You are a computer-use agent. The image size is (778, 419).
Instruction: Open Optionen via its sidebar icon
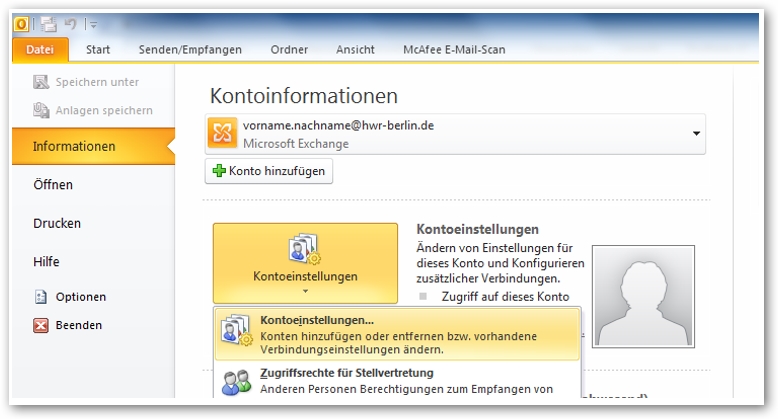[x=41, y=297]
